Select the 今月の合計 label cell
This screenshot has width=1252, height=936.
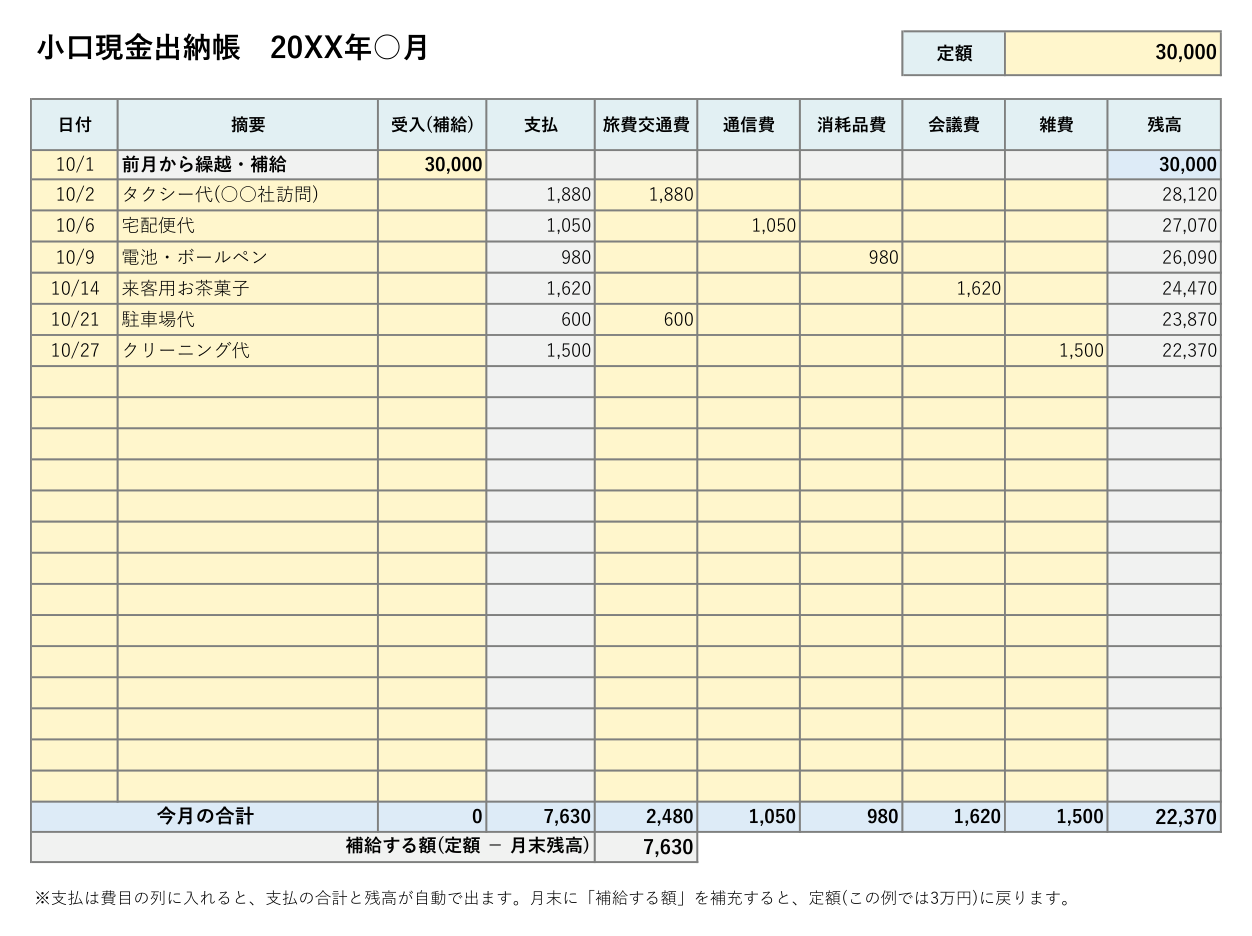pyautogui.click(x=204, y=816)
